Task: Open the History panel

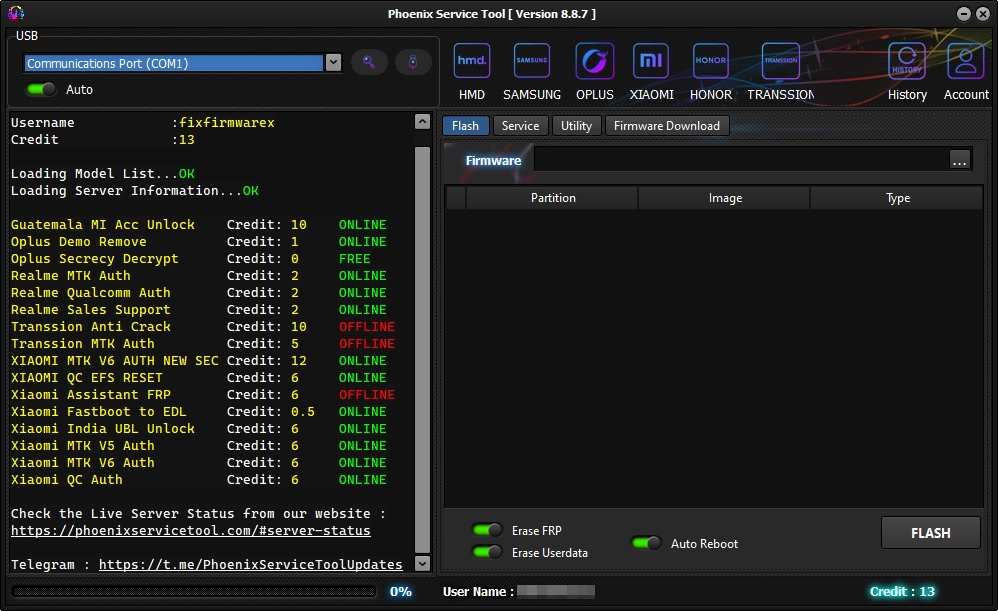Action: click(x=907, y=62)
